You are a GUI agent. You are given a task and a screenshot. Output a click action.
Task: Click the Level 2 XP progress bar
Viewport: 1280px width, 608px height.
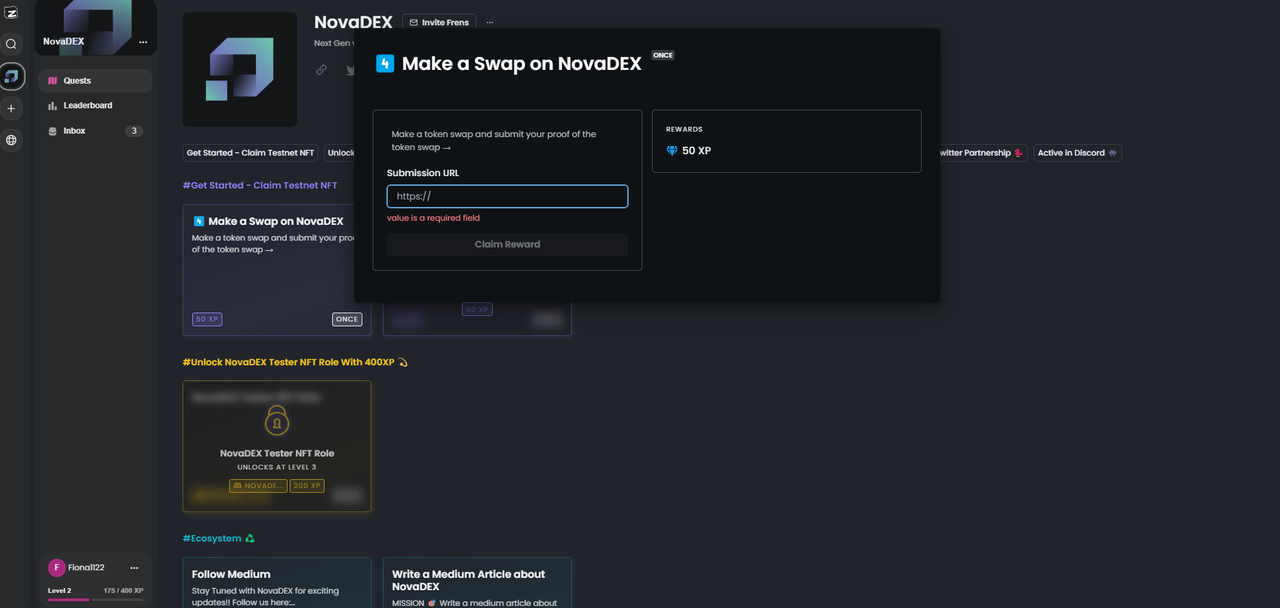pos(96,599)
